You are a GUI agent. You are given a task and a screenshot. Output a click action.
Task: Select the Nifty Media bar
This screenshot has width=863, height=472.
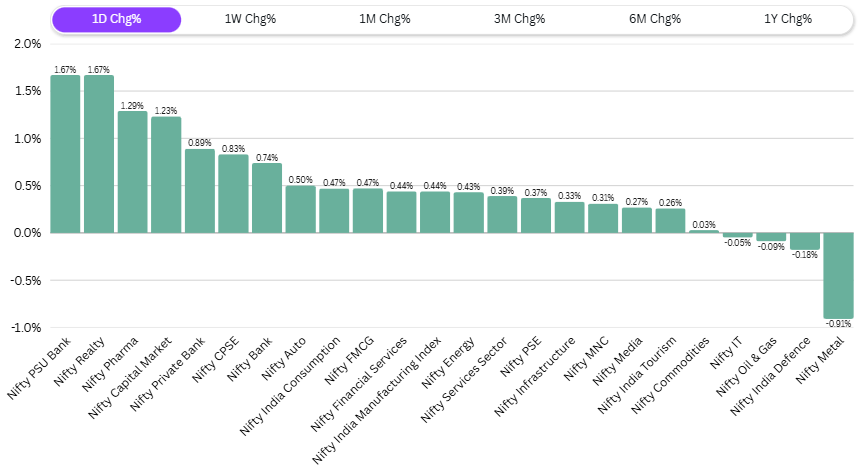pos(637,220)
